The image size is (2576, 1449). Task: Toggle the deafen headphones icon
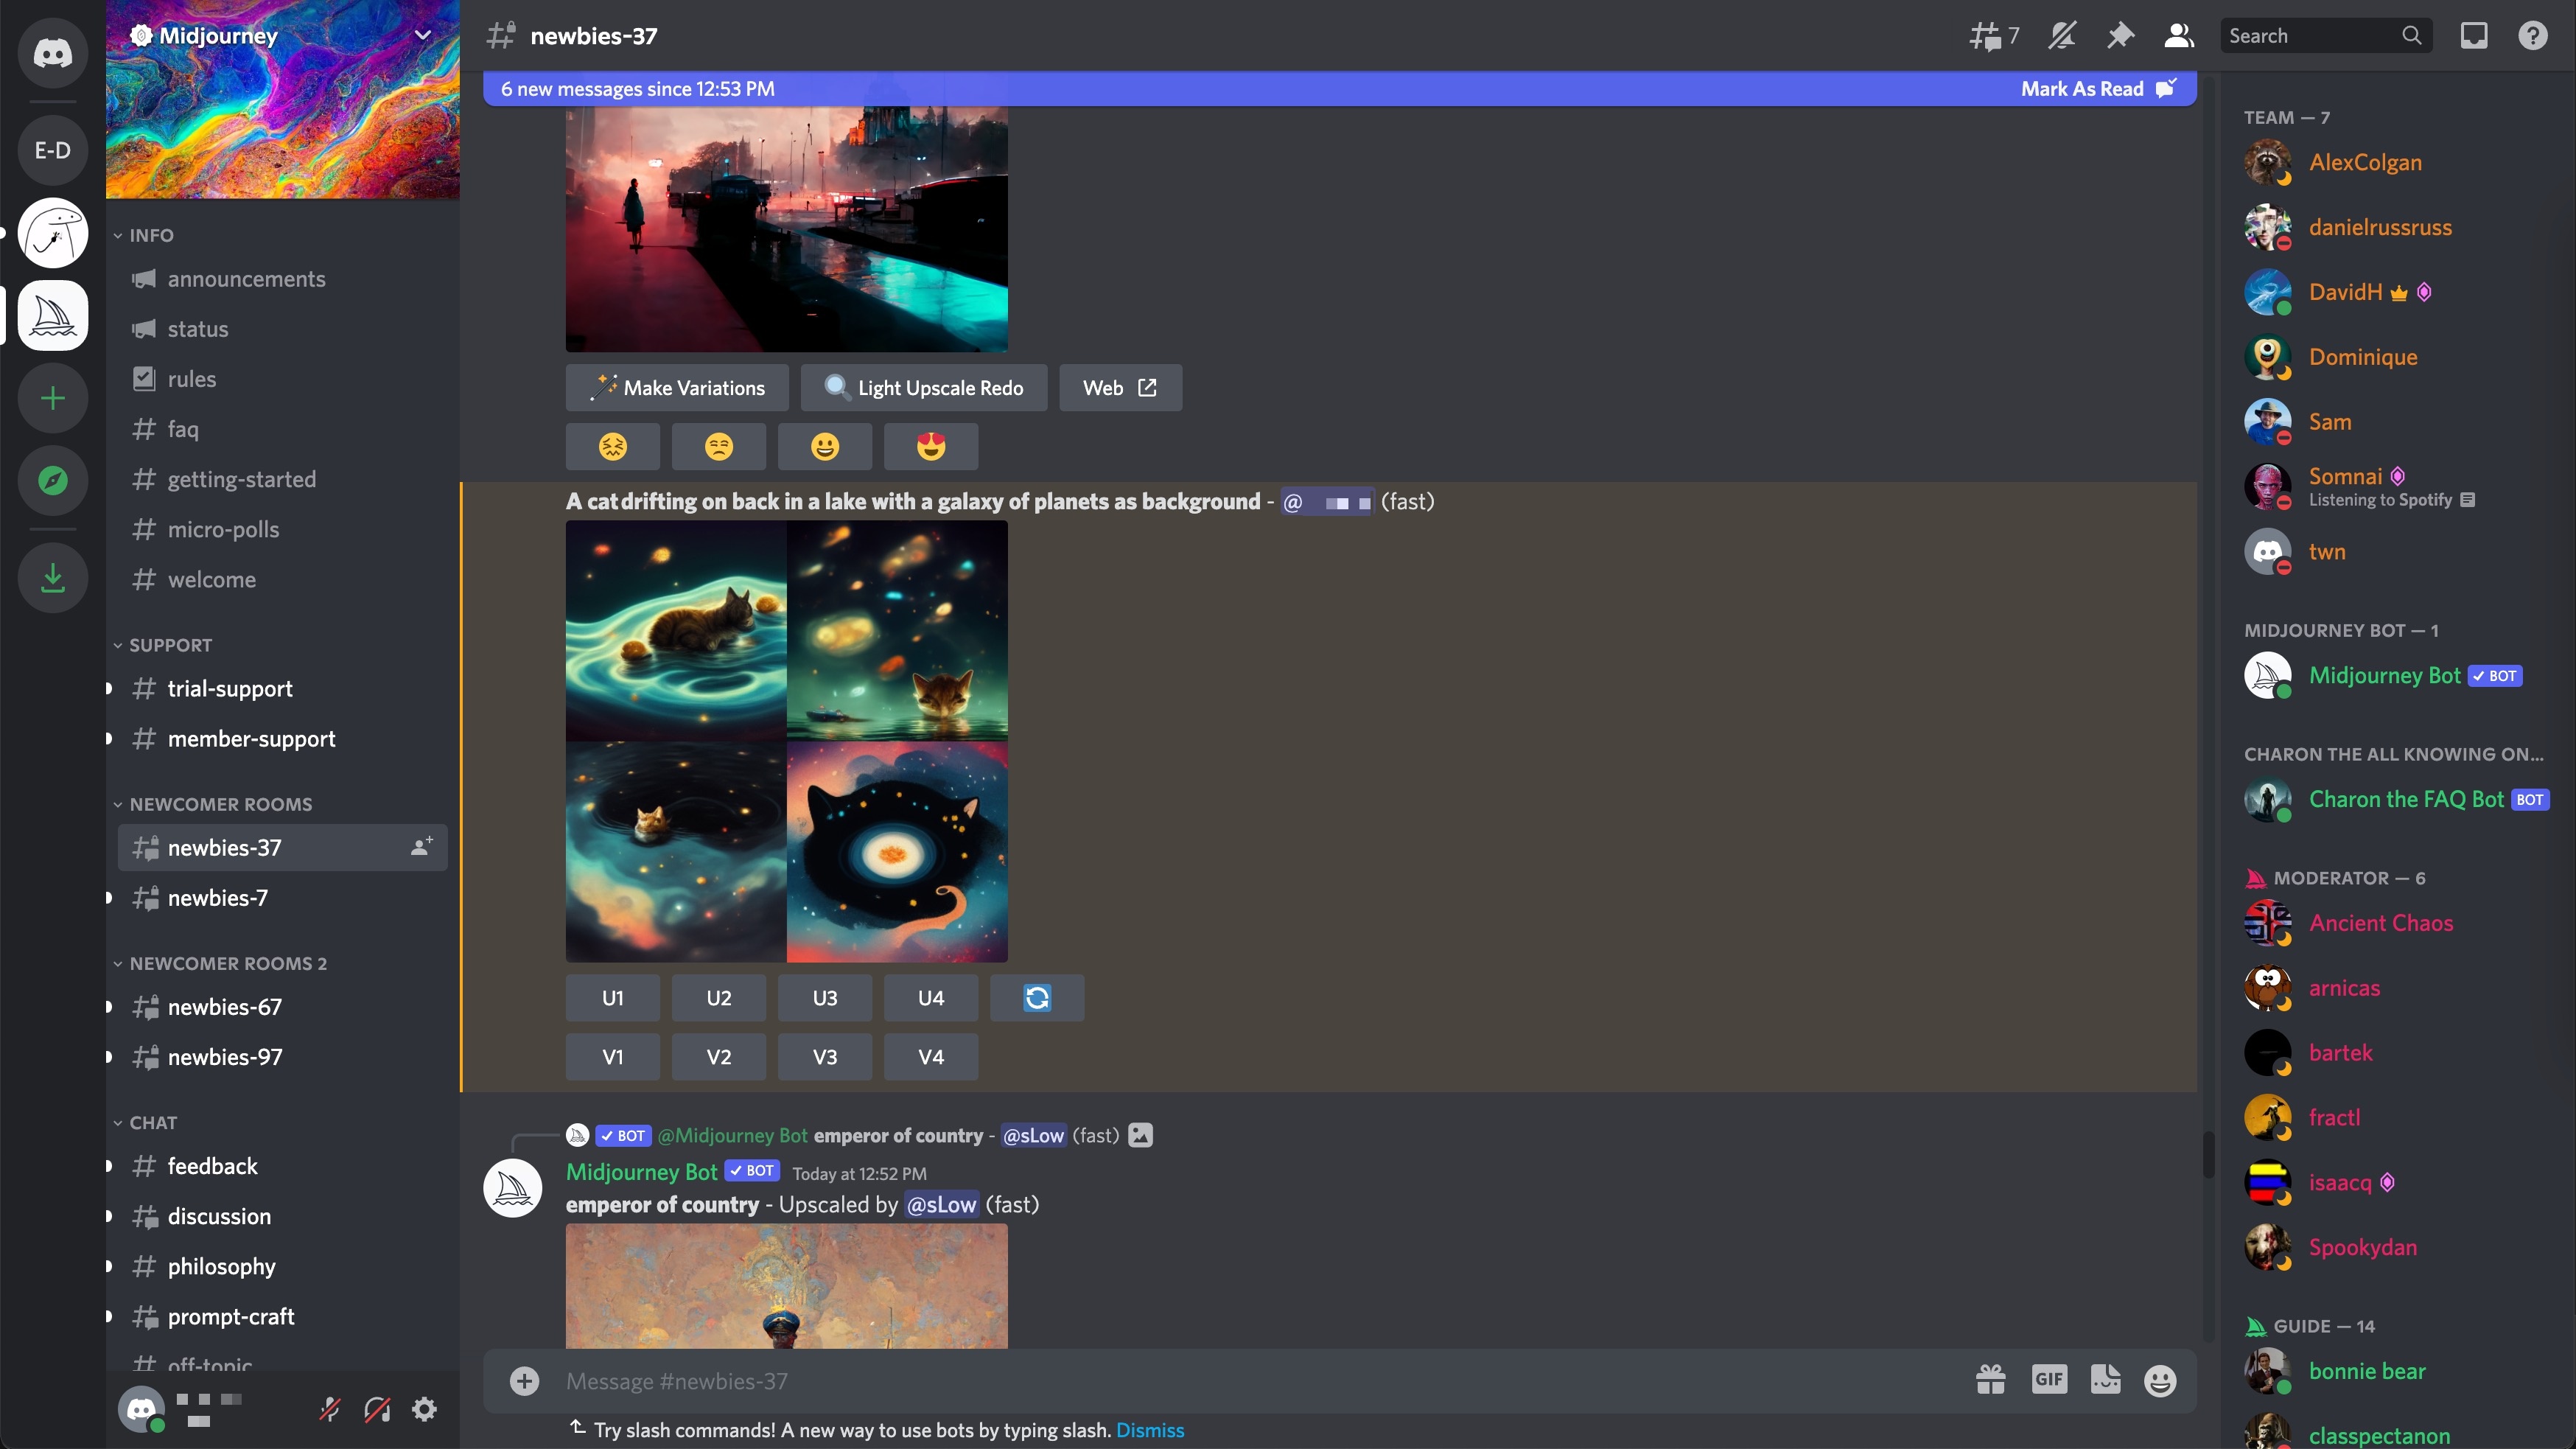377,1410
